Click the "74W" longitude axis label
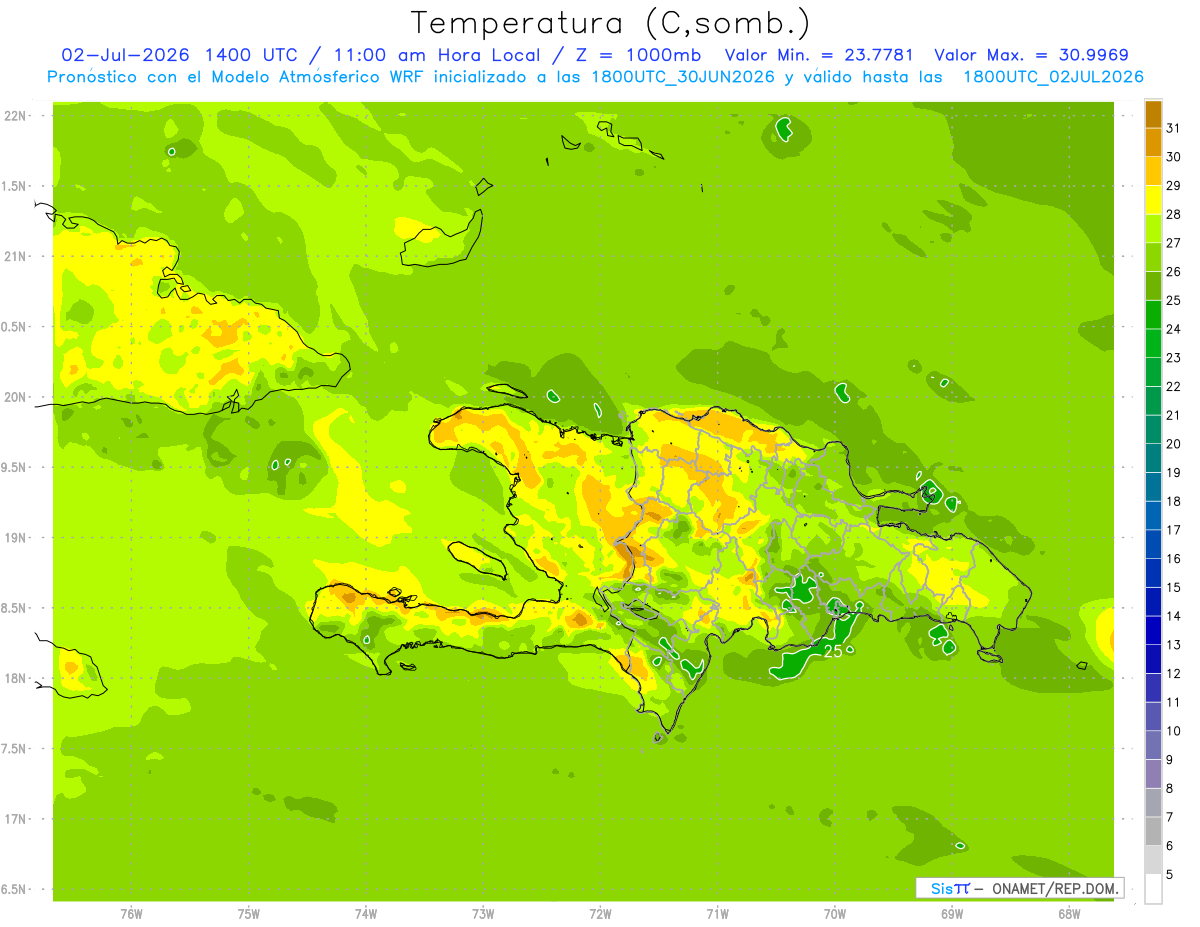Viewport: 1200px width, 927px height. (x=366, y=913)
